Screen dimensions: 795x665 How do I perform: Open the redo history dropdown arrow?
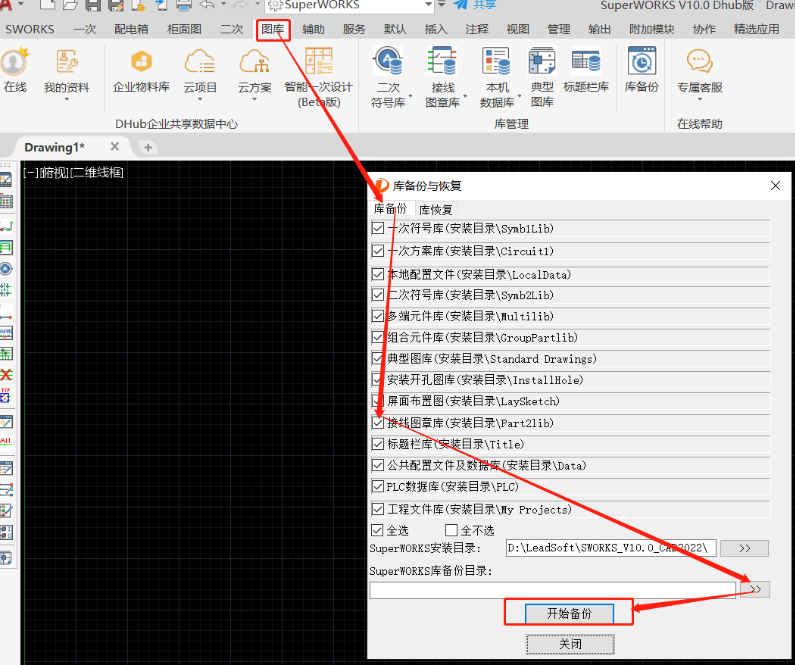(x=258, y=4)
